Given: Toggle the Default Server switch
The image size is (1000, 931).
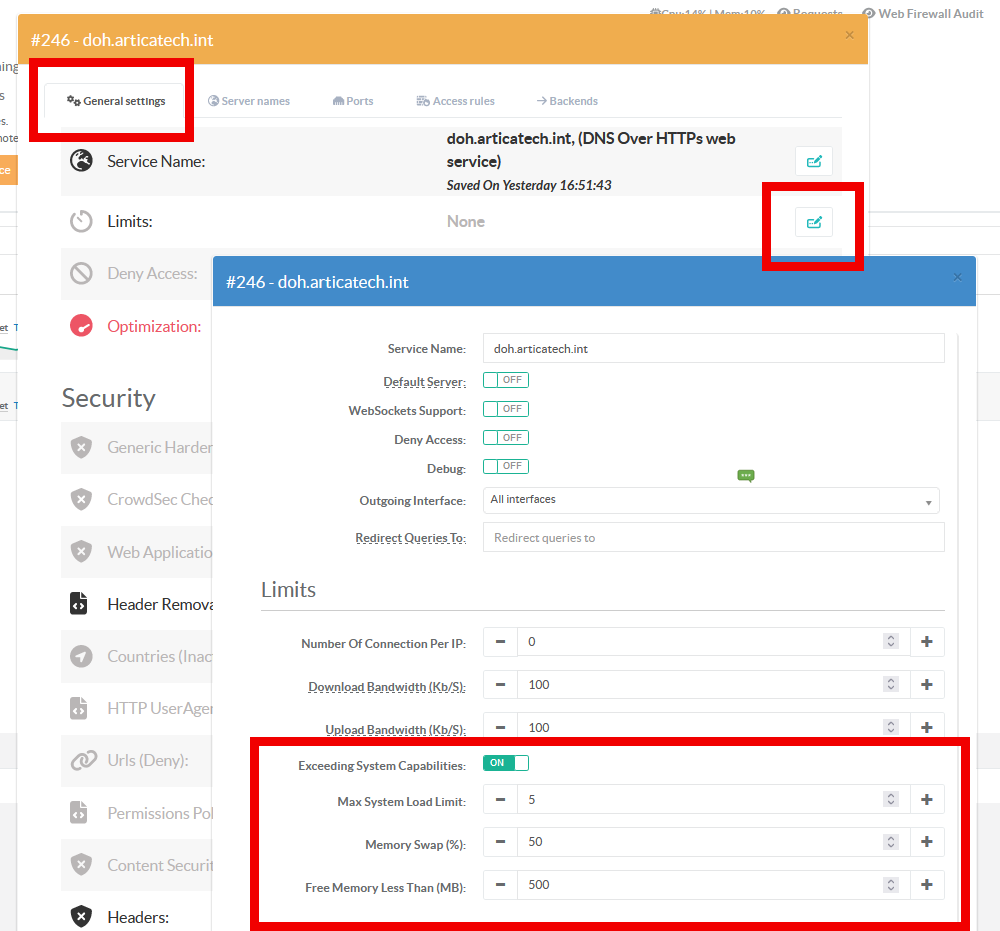Looking at the screenshot, I should (x=505, y=380).
